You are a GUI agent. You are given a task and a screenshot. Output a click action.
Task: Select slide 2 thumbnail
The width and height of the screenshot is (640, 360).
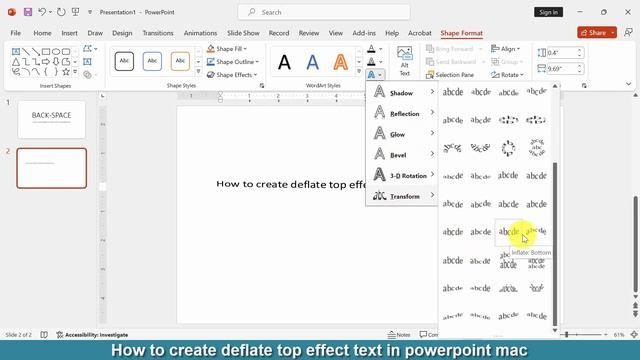click(x=51, y=168)
